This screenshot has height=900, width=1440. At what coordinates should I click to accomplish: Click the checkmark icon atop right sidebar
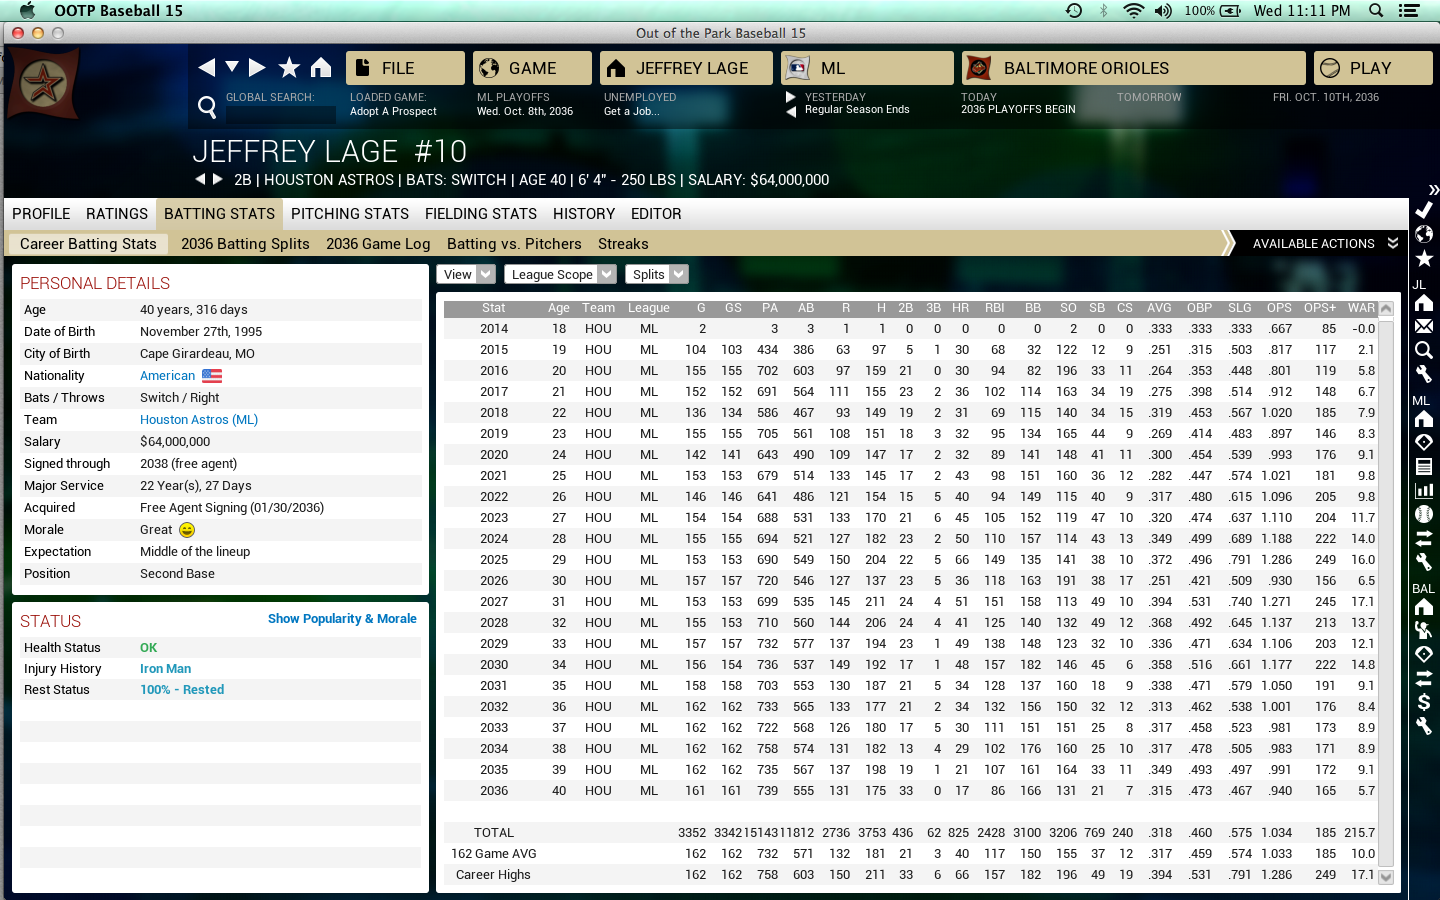point(1424,210)
